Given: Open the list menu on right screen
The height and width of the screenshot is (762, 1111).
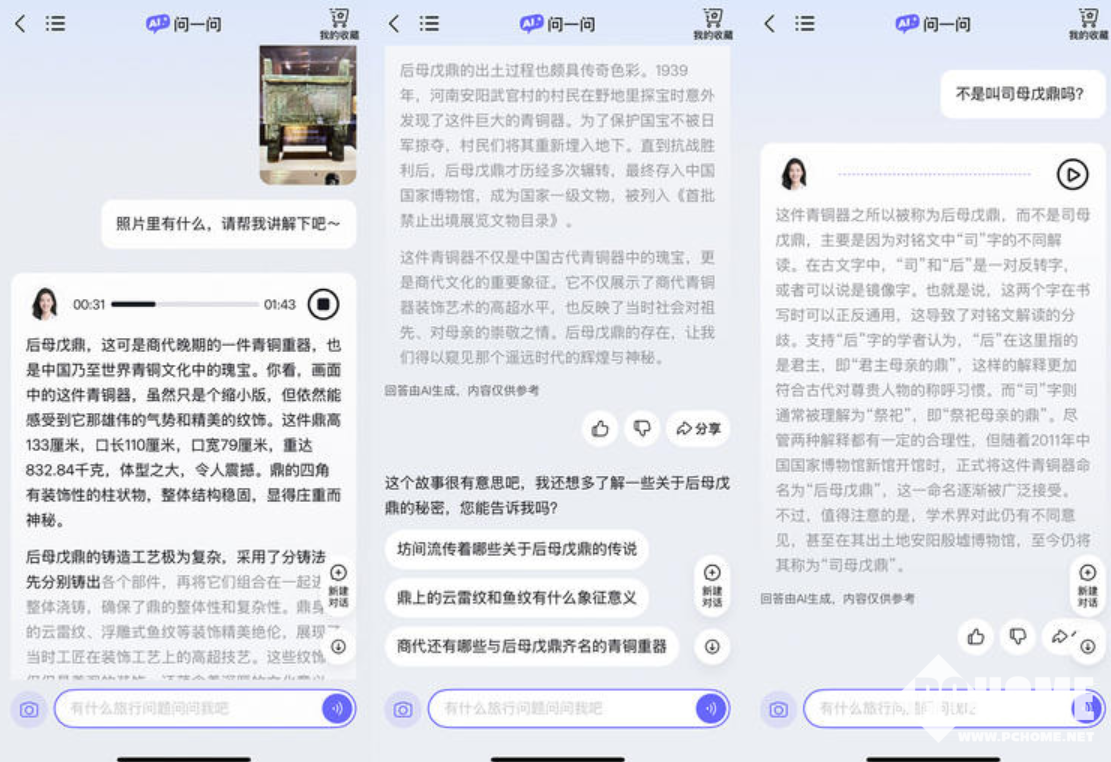Looking at the screenshot, I should click(x=805, y=24).
